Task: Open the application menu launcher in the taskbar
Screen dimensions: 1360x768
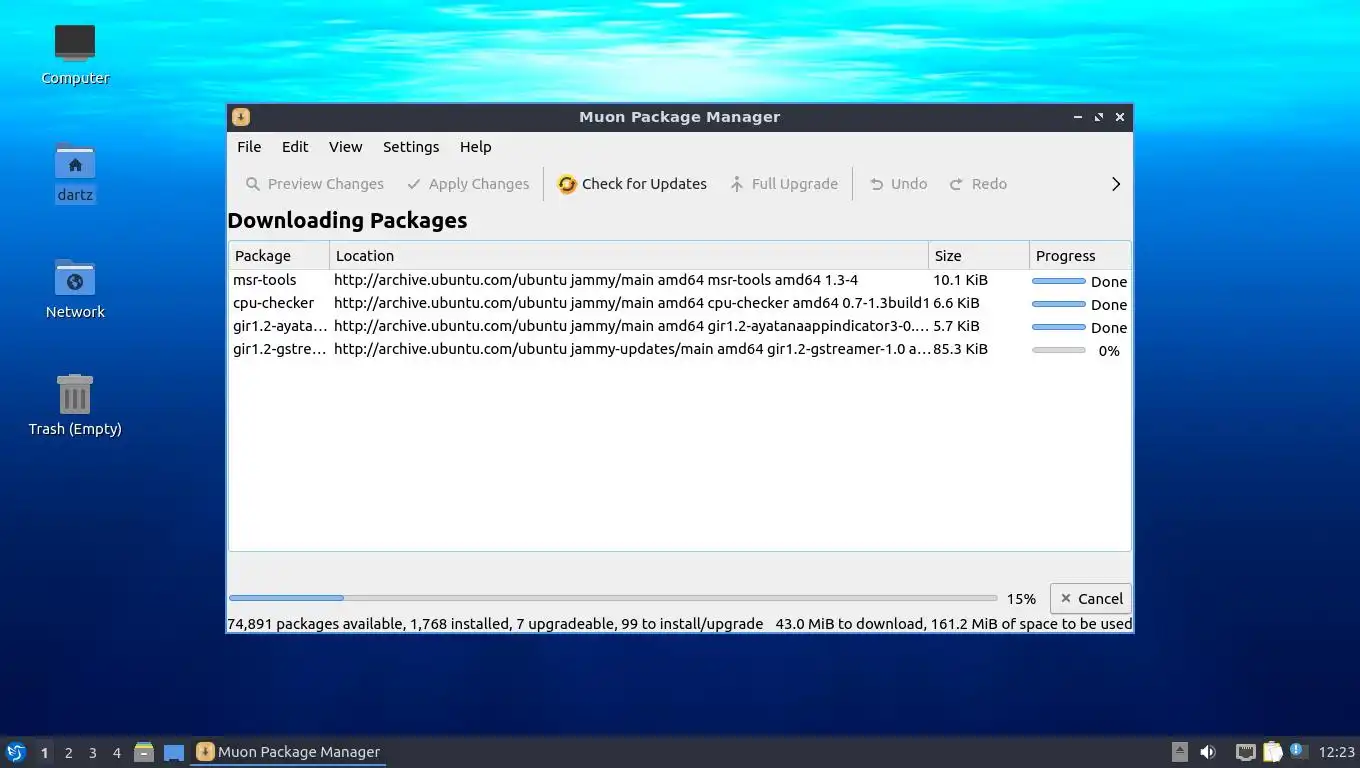Action: pos(16,752)
